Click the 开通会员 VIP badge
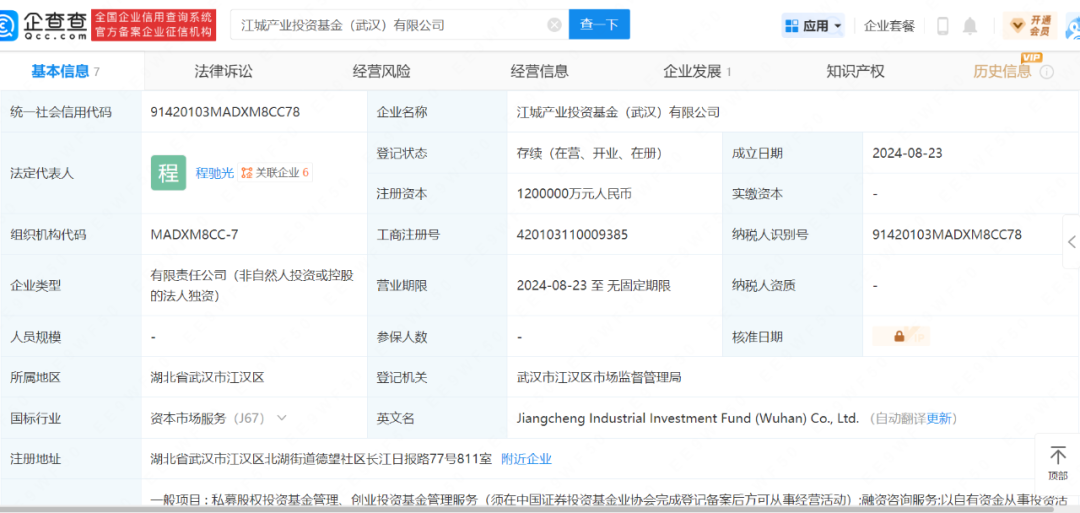This screenshot has height=513, width=1080. 1030,25
